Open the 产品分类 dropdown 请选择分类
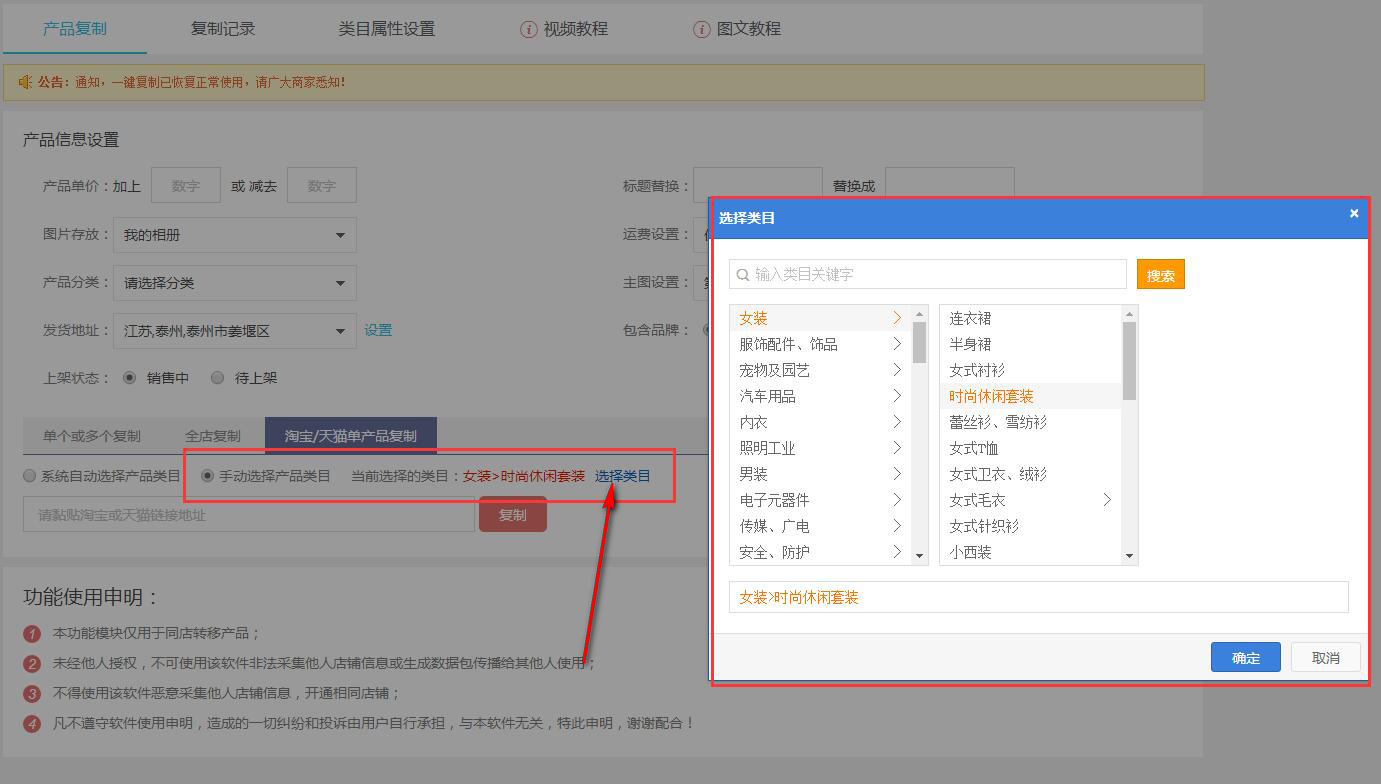 coord(235,283)
